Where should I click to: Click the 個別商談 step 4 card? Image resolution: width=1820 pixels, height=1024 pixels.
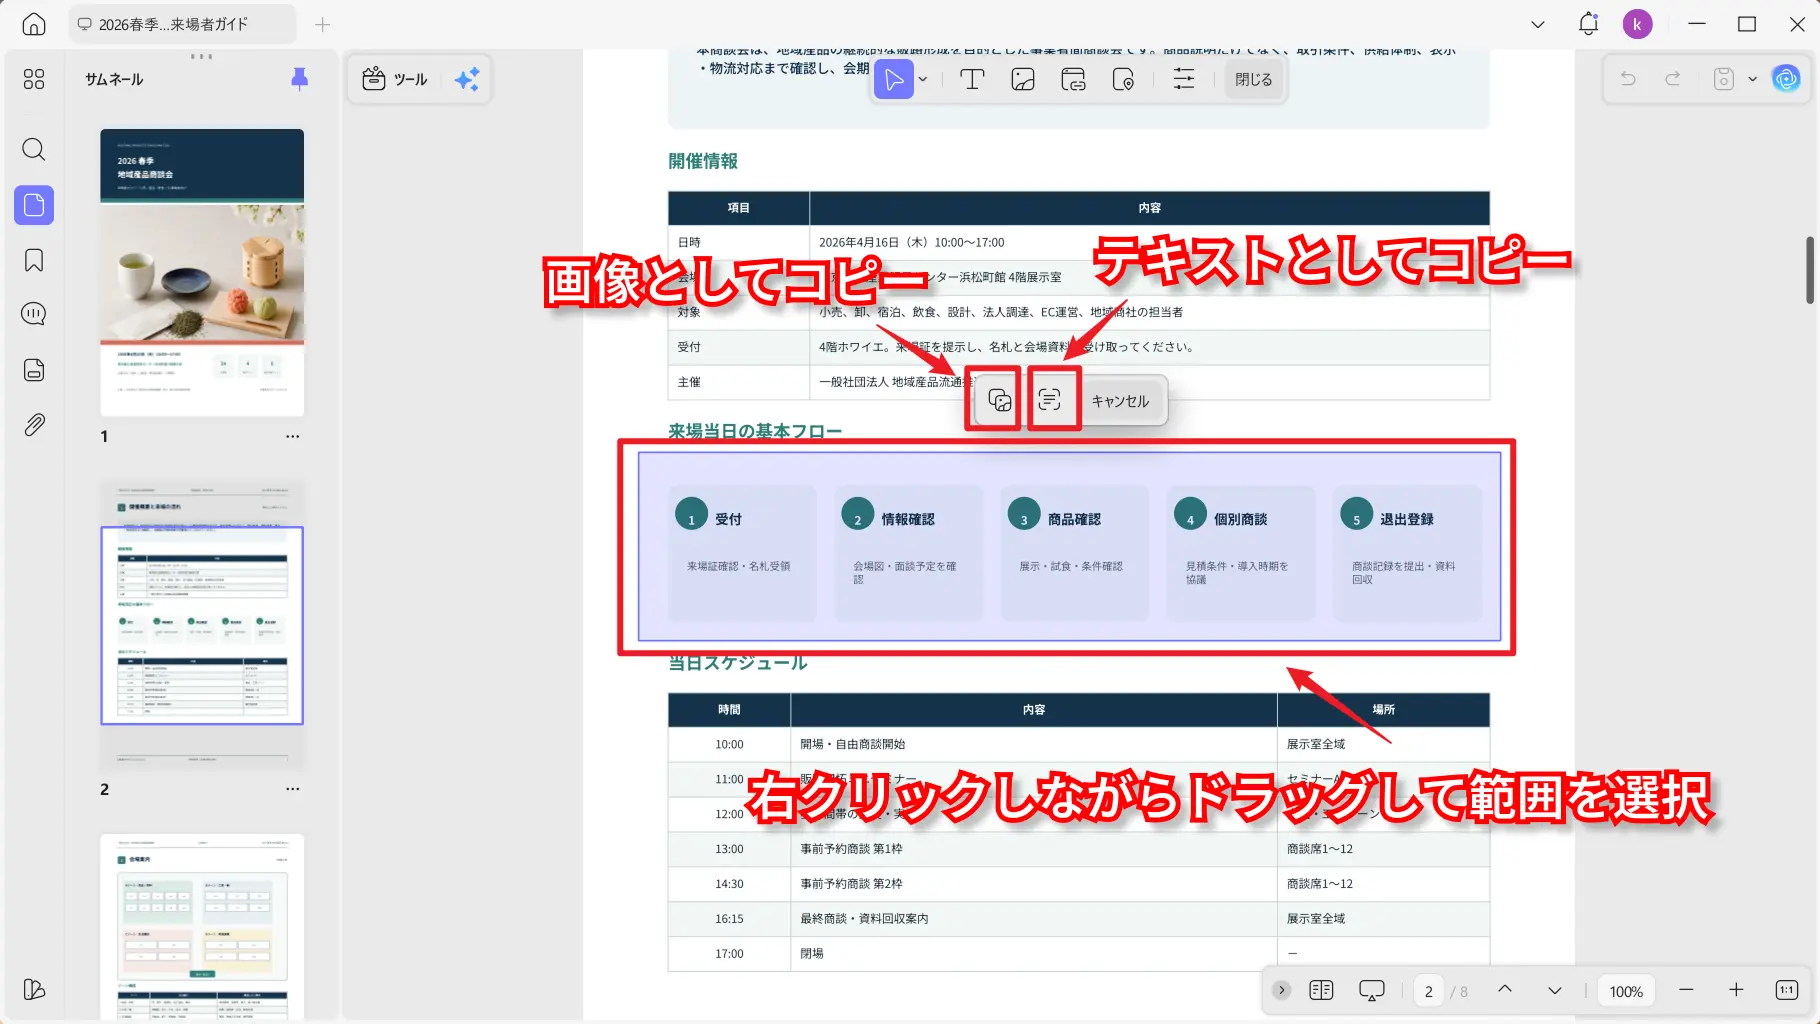(x=1240, y=553)
